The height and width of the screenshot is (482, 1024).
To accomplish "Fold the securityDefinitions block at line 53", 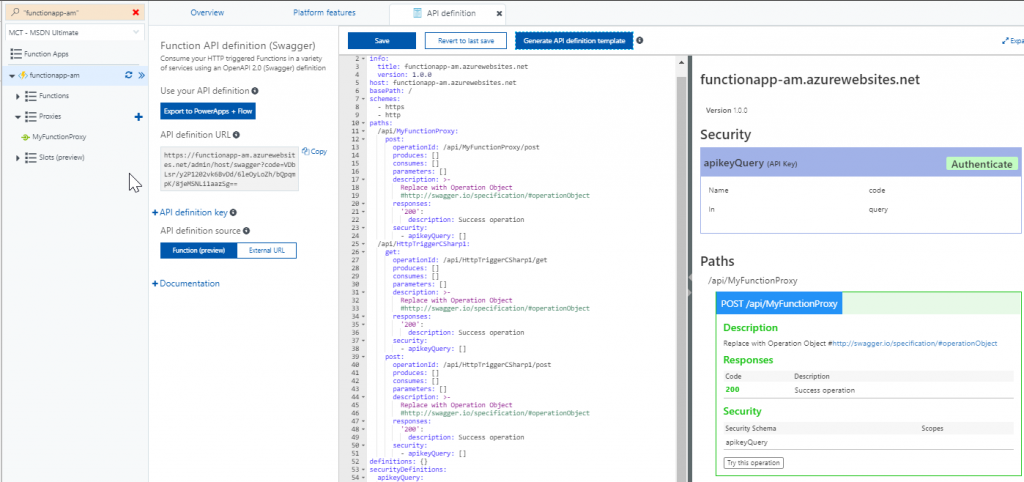I will point(364,469).
